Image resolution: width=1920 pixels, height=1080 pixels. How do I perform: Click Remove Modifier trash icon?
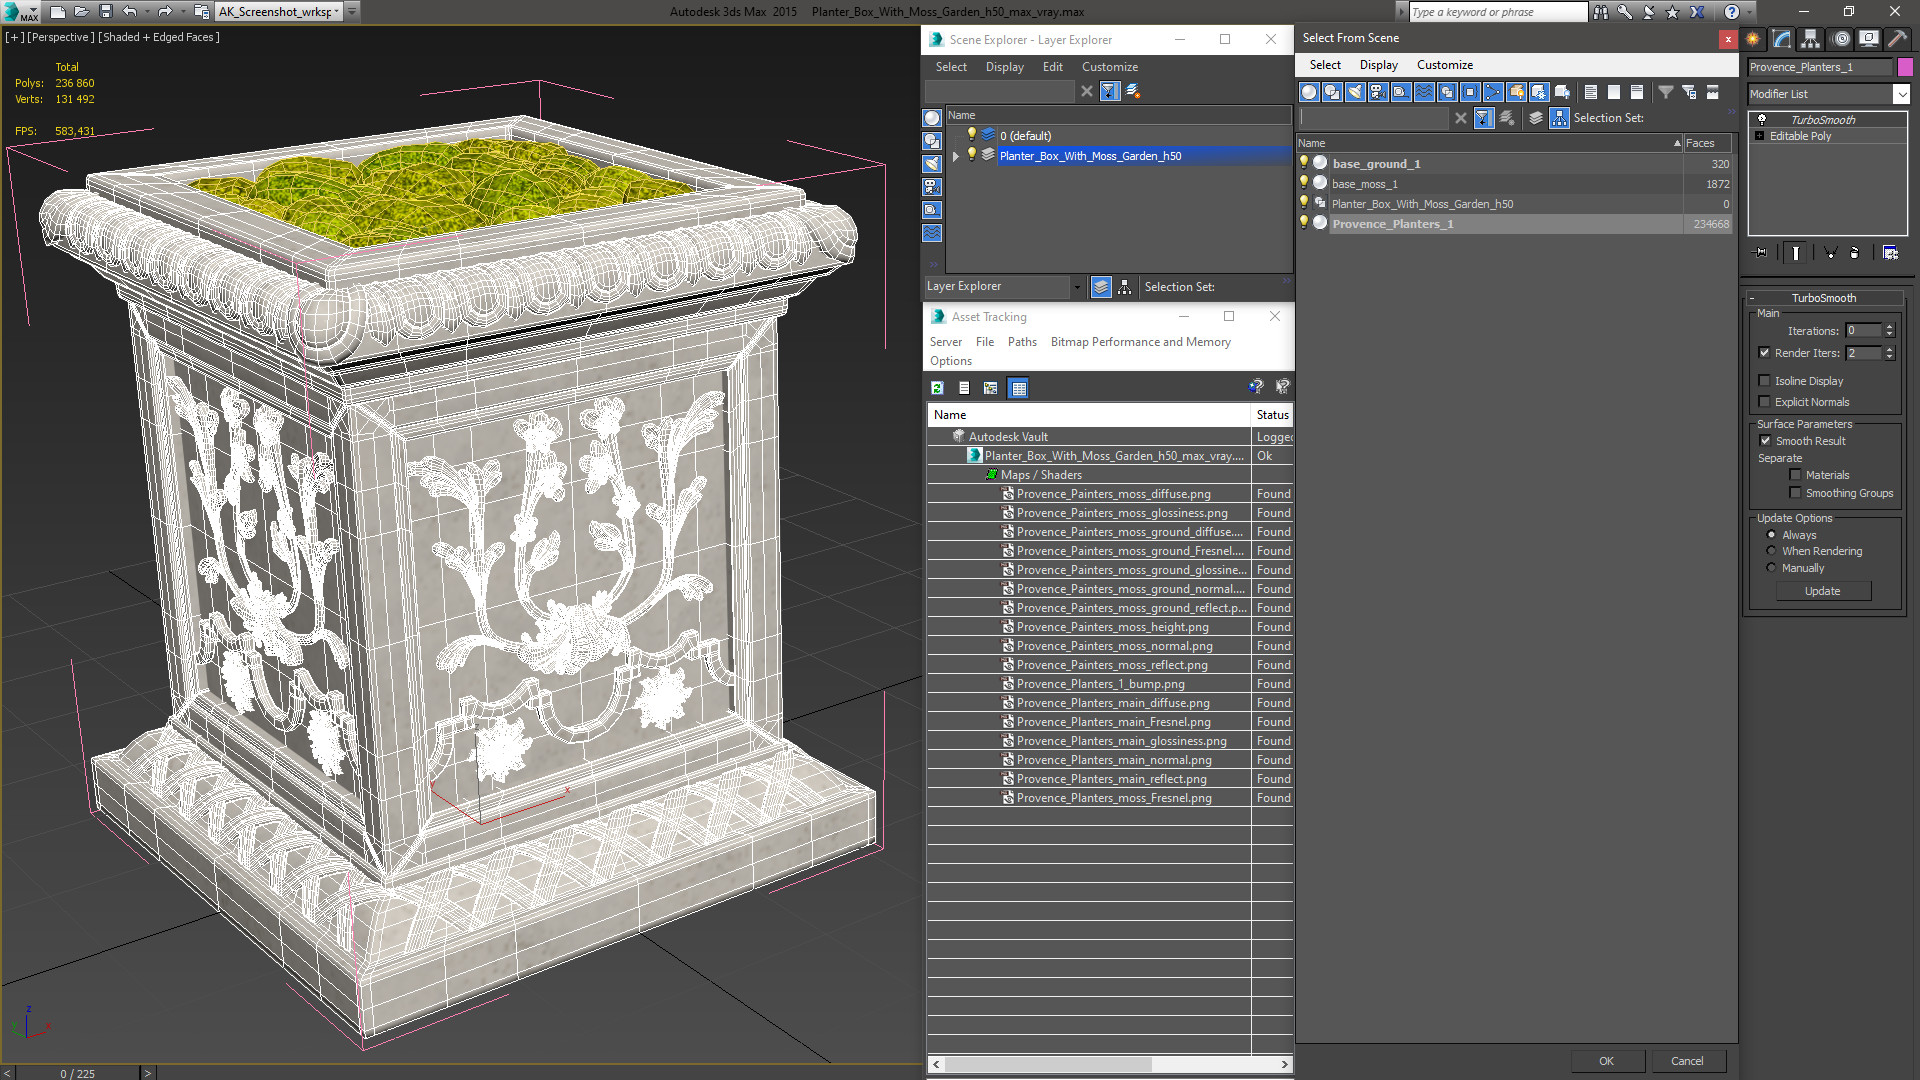[x=1855, y=253]
